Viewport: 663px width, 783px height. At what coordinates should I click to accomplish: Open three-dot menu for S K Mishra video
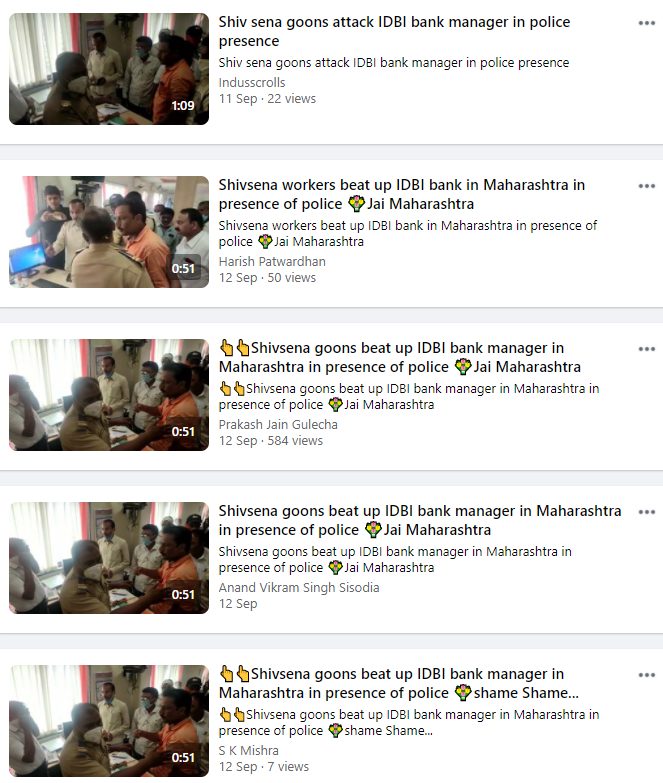click(x=647, y=675)
